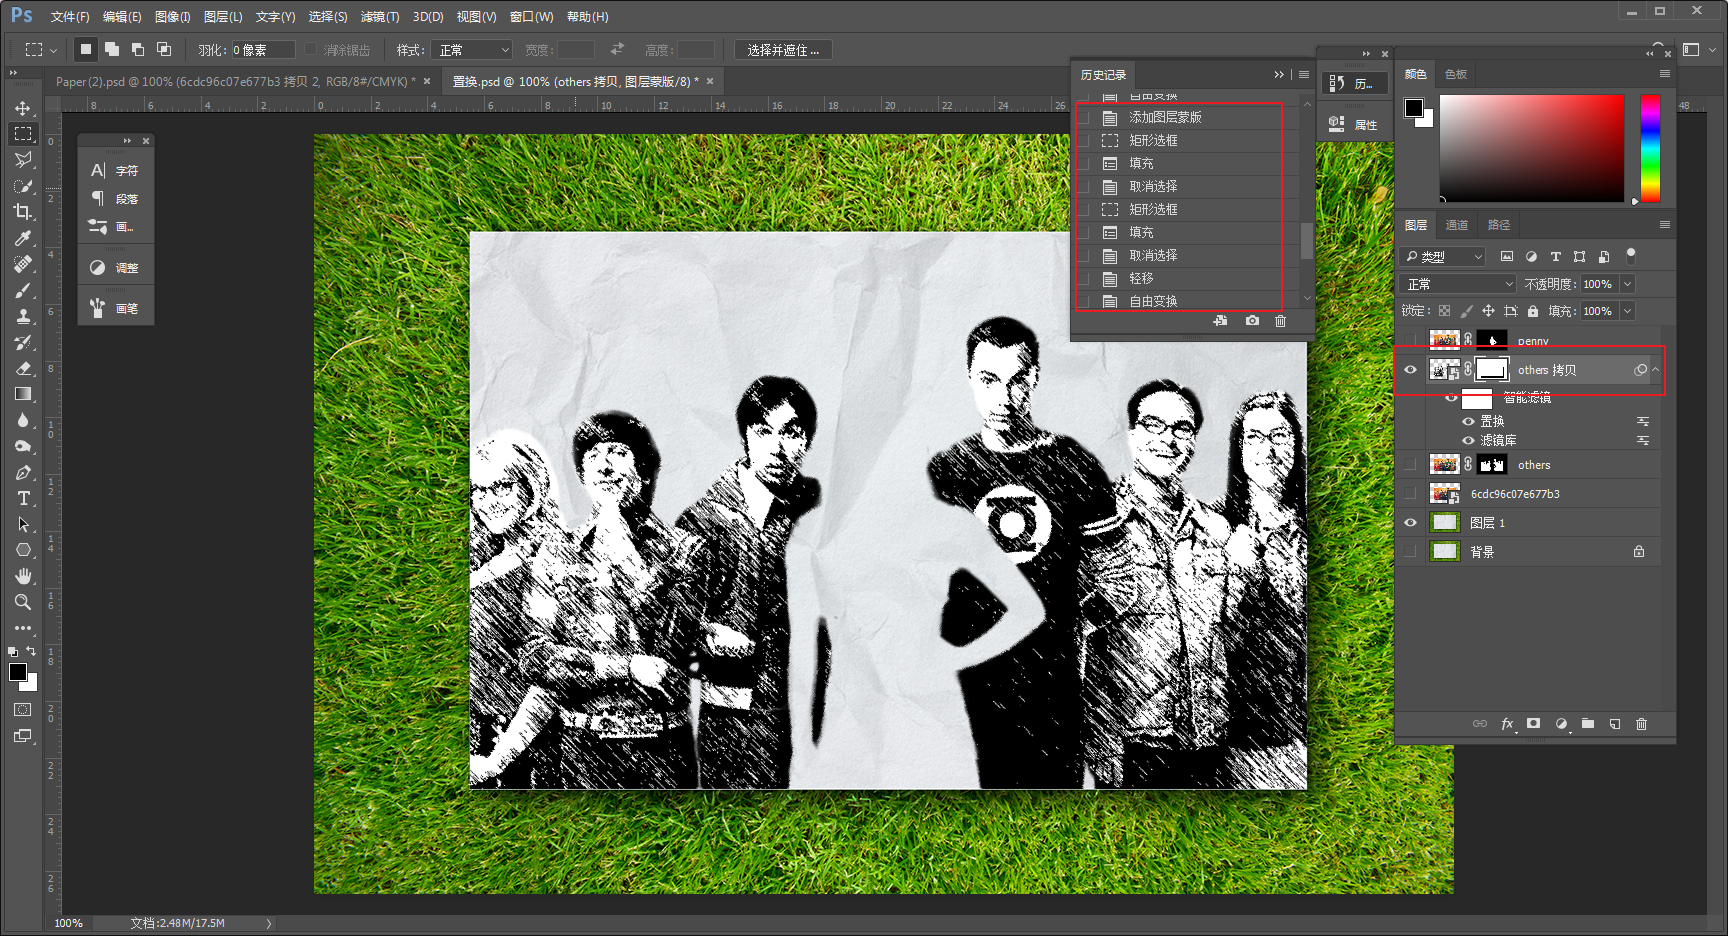Select the Eraser tool
Image resolution: width=1728 pixels, height=936 pixels.
click(x=22, y=368)
